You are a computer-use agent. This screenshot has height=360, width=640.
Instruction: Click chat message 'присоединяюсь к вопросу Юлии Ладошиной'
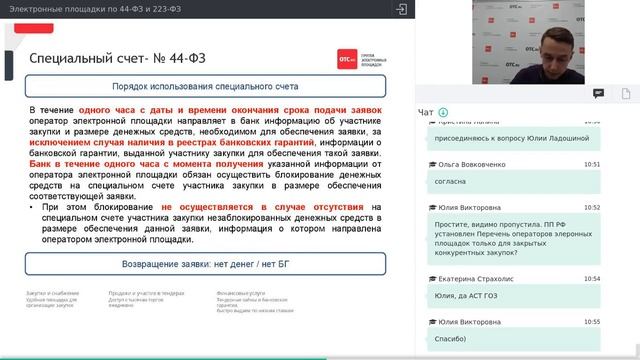point(514,138)
